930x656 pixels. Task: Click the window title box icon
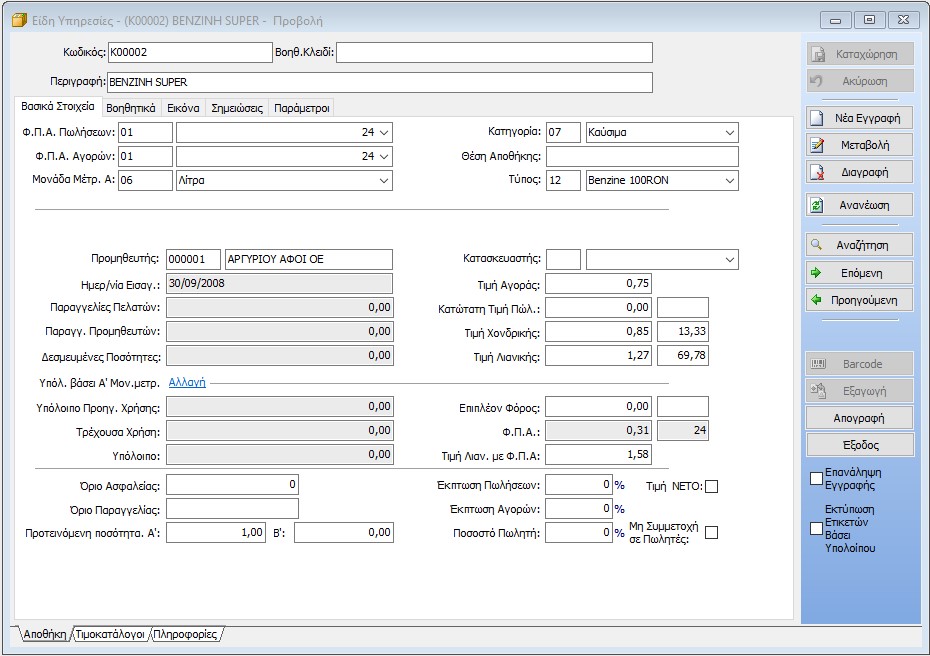pos(19,21)
